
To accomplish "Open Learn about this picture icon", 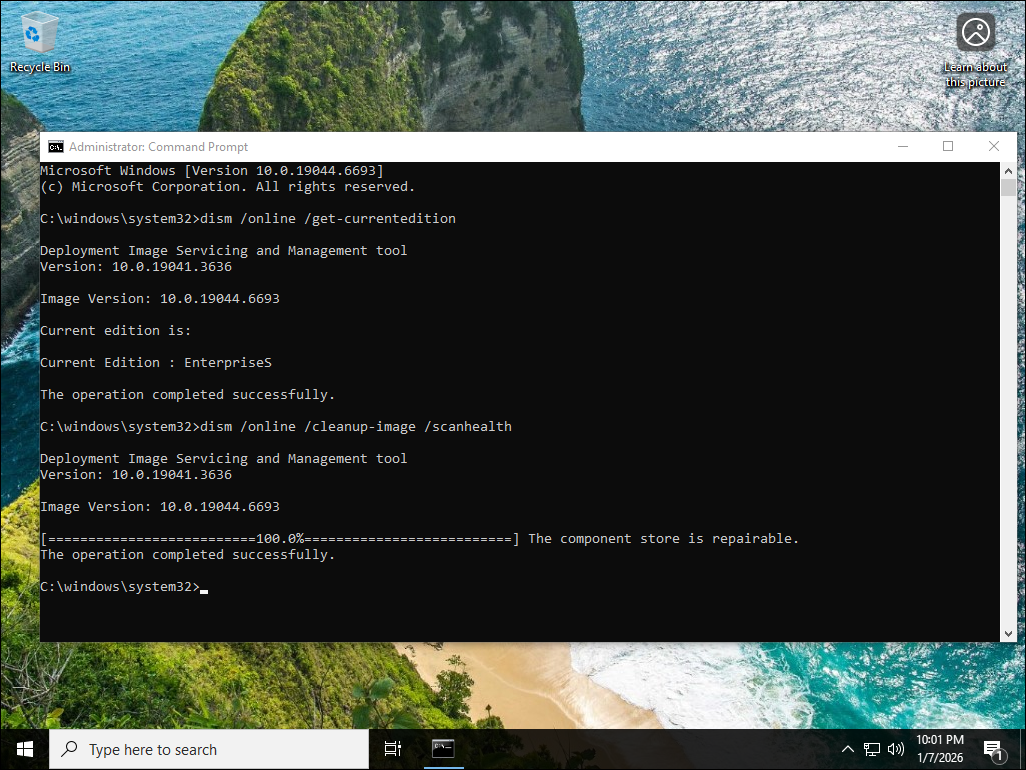I will pyautogui.click(x=975, y=51).
